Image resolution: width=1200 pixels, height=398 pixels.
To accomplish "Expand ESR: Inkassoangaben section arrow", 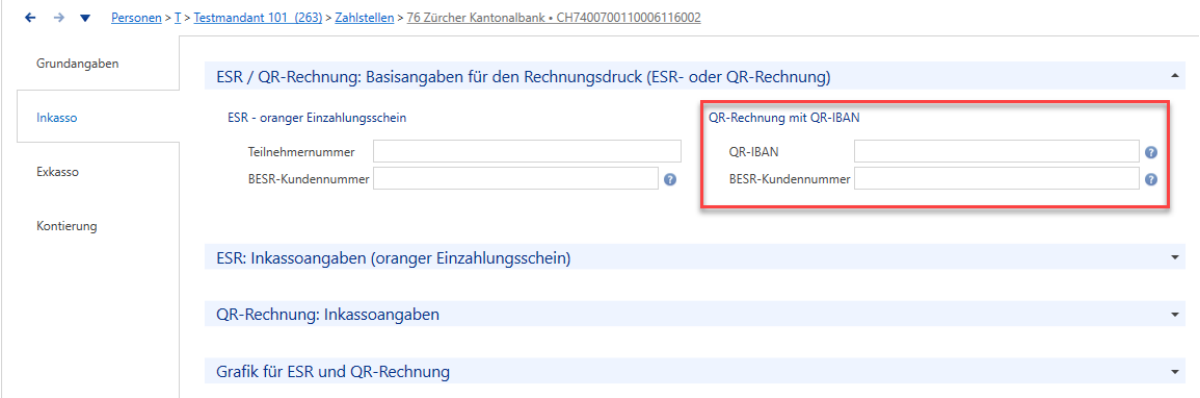I will 1174,258.
